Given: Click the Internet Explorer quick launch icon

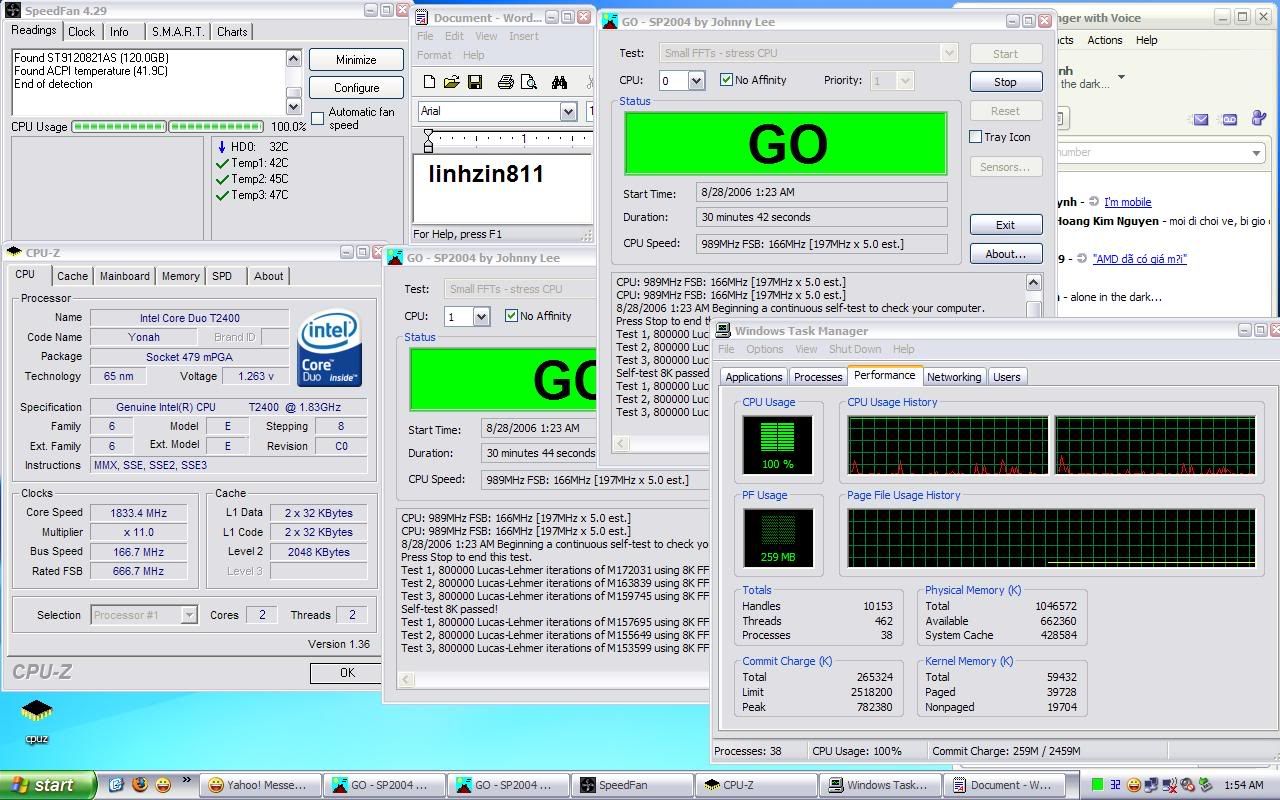Looking at the screenshot, I should click(x=116, y=785).
